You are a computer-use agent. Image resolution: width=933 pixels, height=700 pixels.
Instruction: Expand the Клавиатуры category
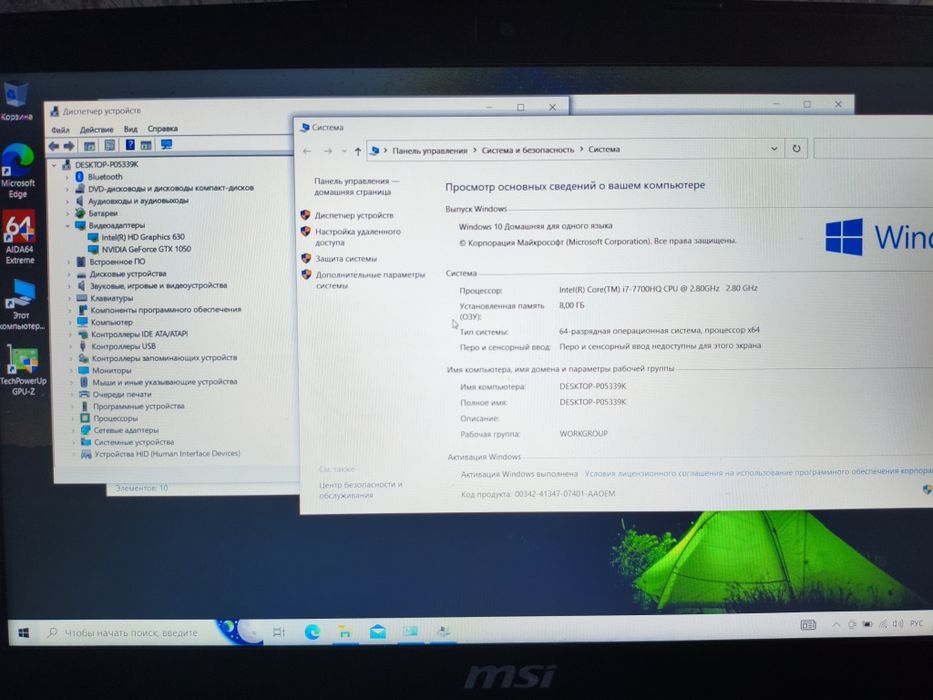pyautogui.click(x=70, y=298)
